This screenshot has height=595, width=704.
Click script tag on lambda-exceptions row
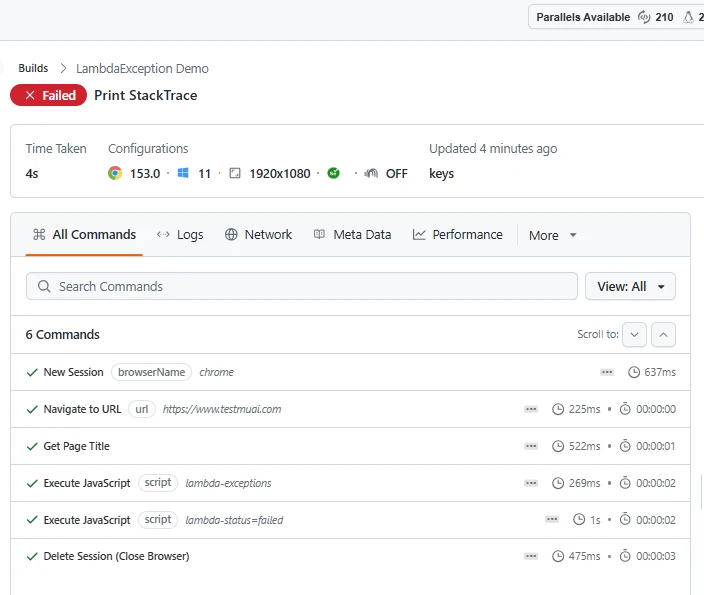158,483
